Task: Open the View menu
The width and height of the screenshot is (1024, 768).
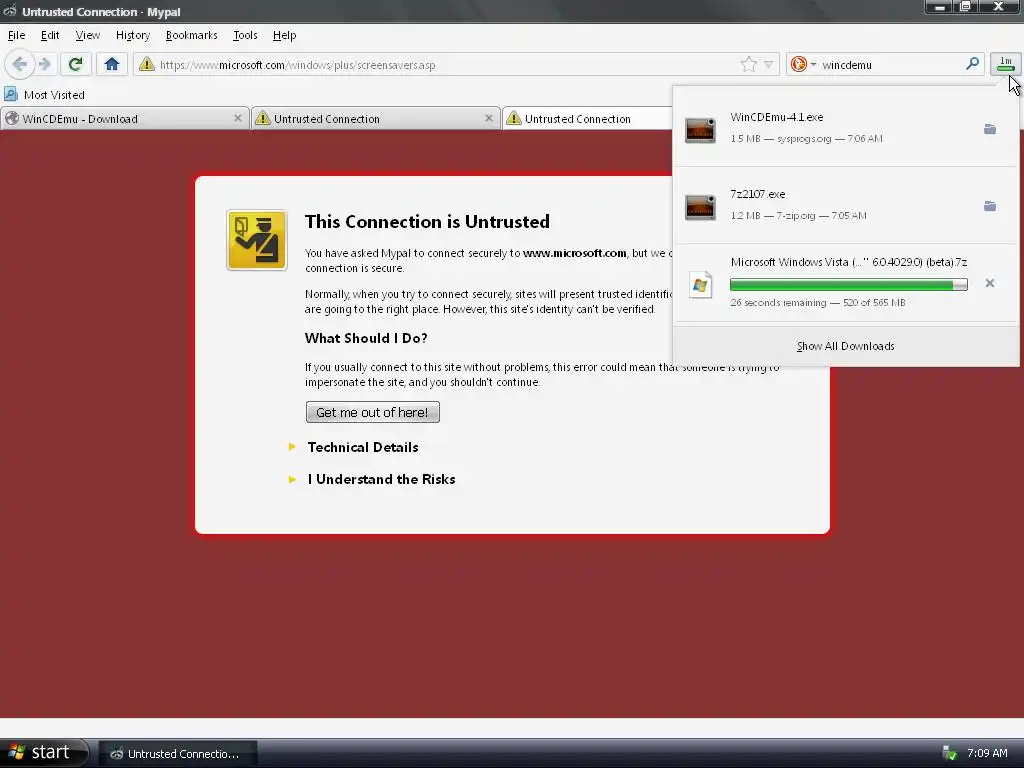Action: 88,35
